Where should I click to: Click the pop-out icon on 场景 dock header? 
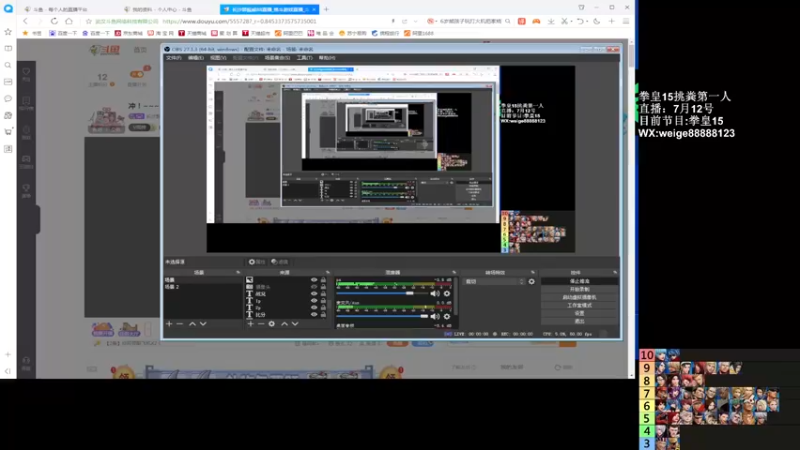(238, 272)
